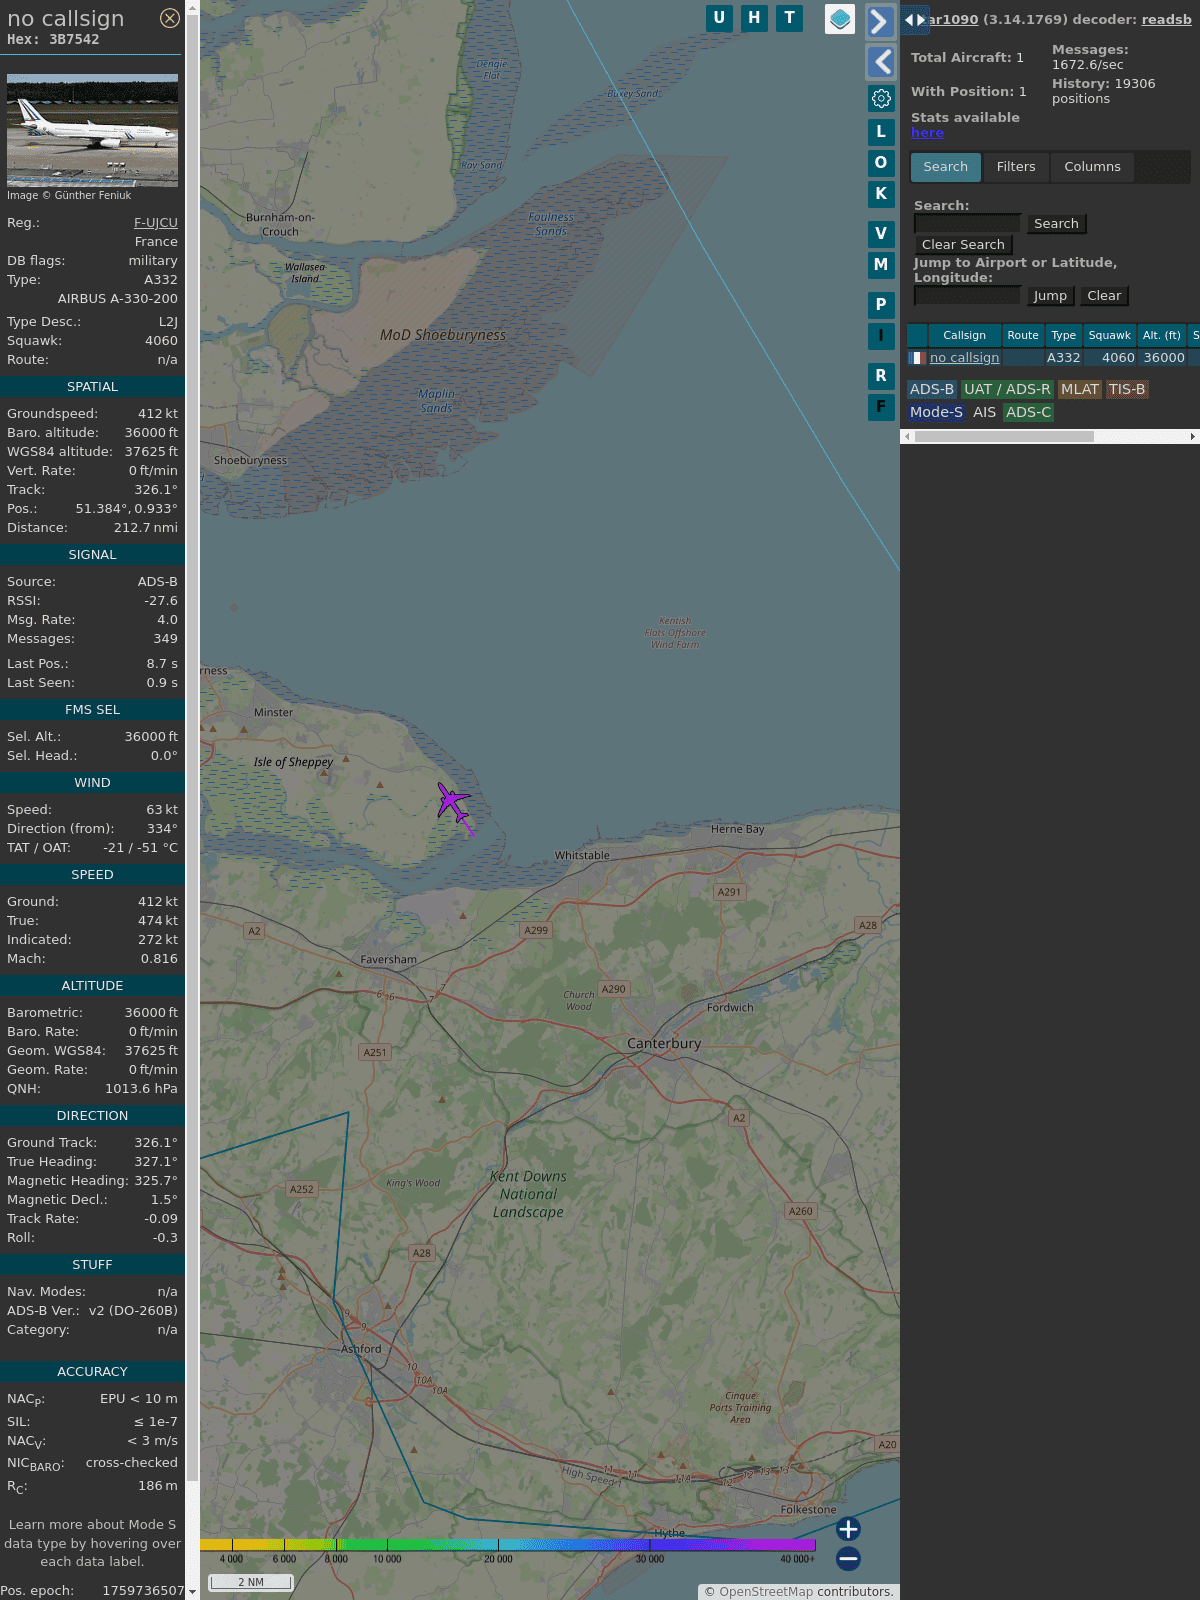Toggle the K map button

click(x=881, y=194)
